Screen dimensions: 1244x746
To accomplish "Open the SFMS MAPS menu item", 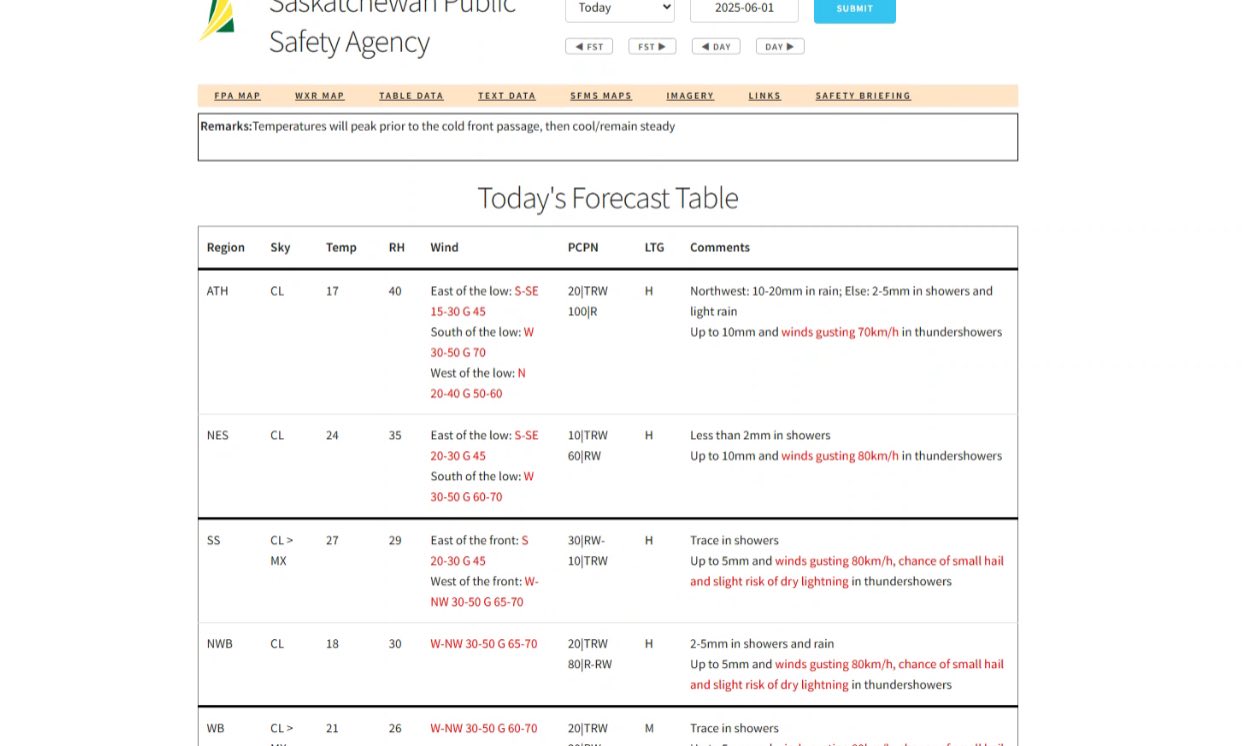I will (x=601, y=96).
